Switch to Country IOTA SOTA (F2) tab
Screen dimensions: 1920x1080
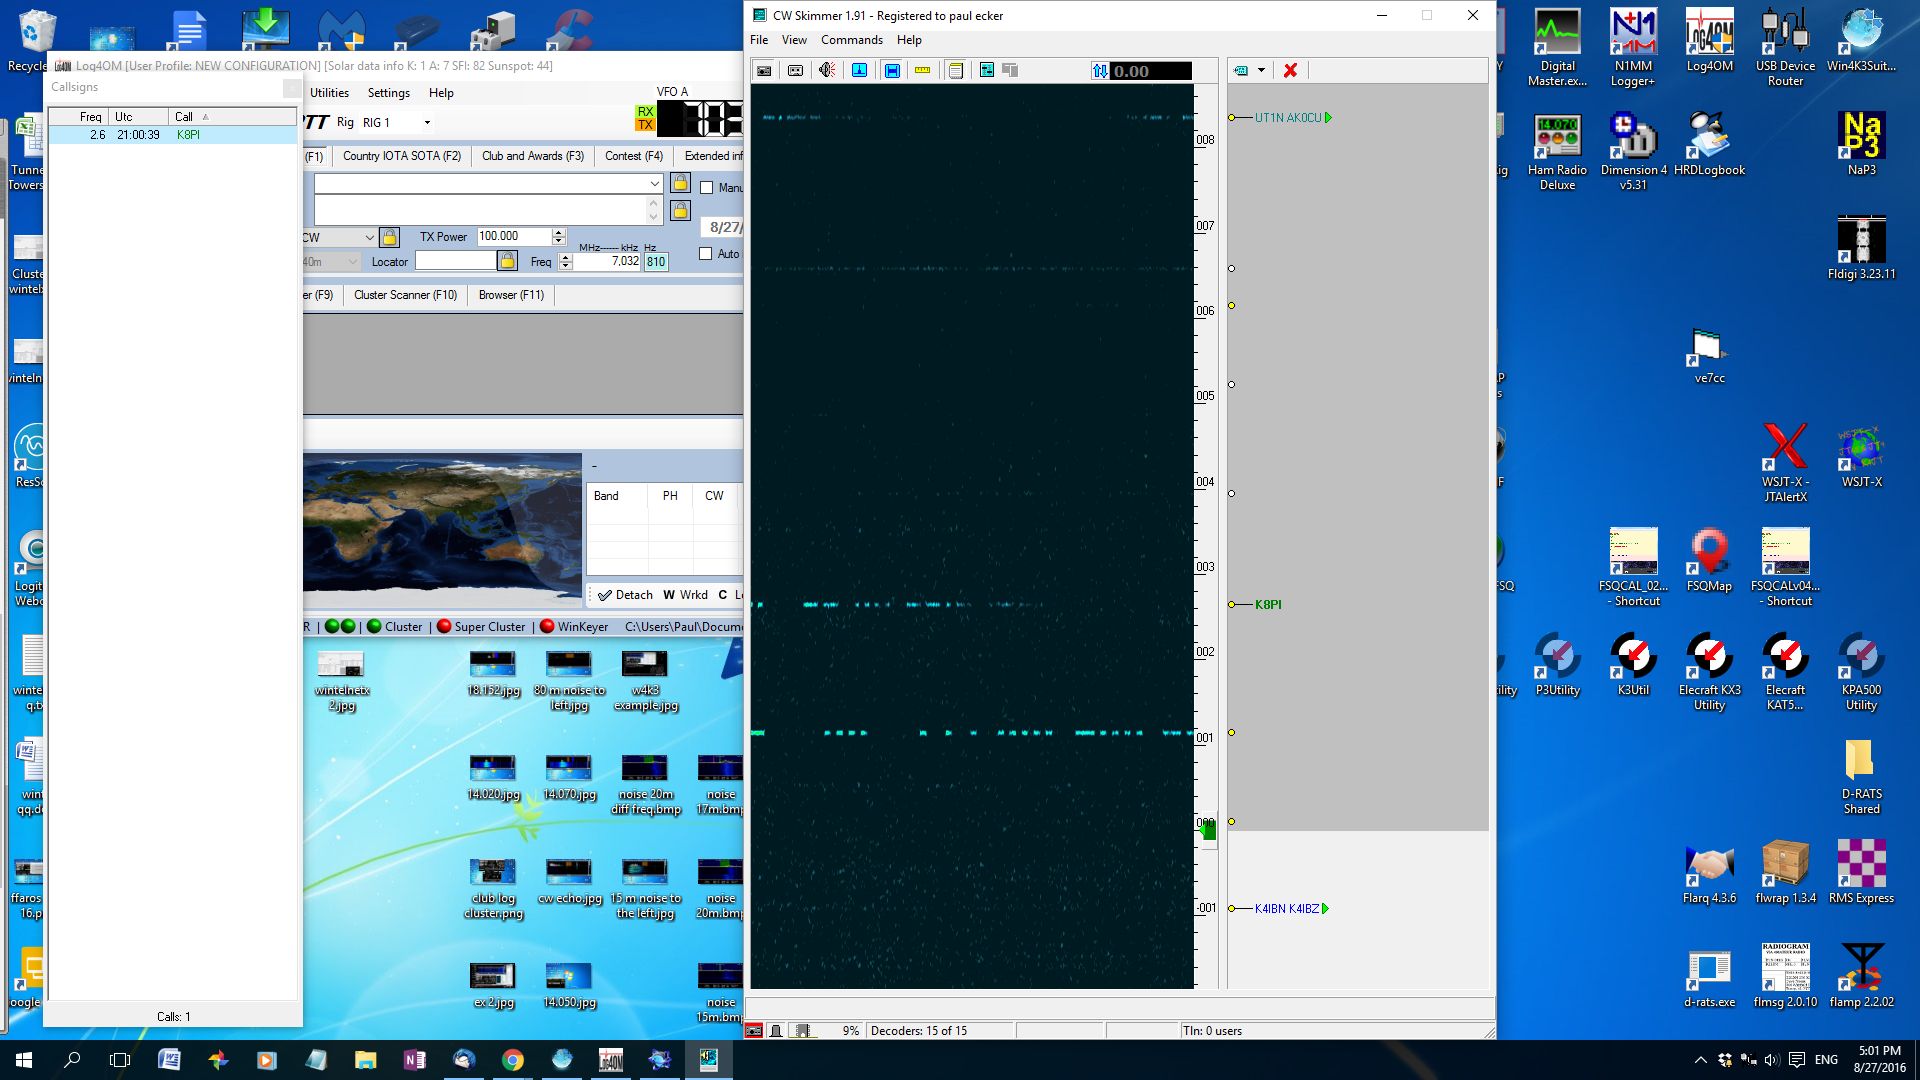tap(402, 156)
